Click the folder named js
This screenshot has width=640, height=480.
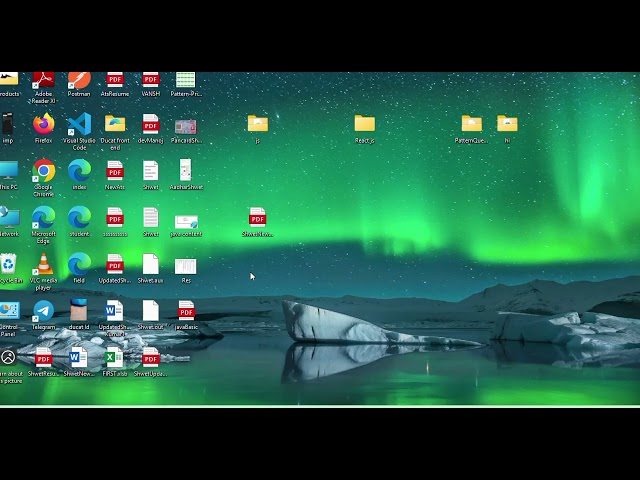pos(257,124)
